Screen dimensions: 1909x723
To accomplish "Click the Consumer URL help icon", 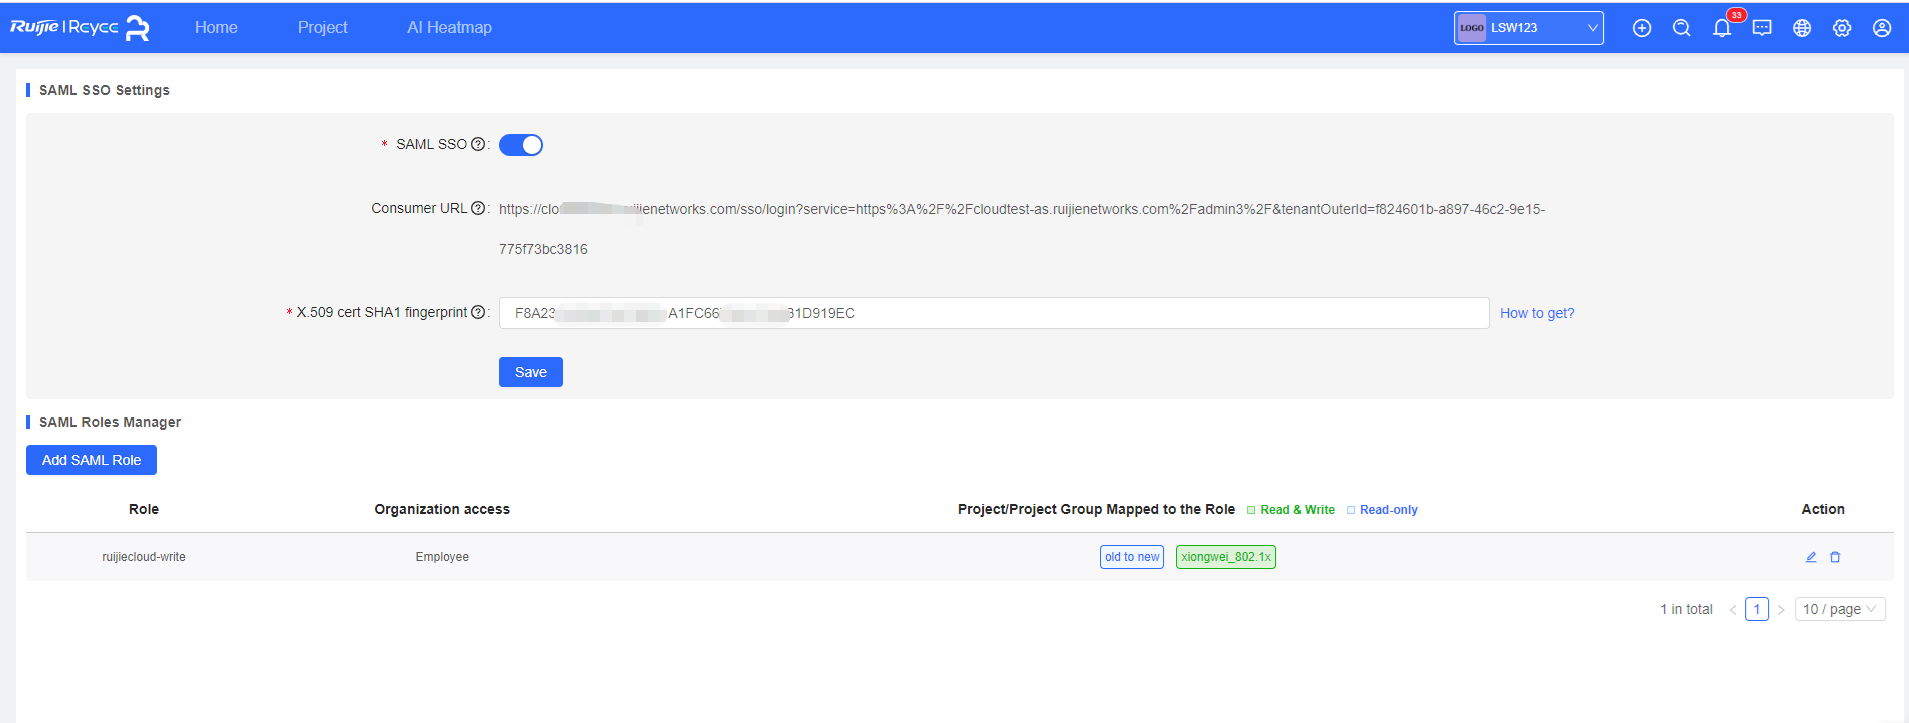I will click(478, 208).
